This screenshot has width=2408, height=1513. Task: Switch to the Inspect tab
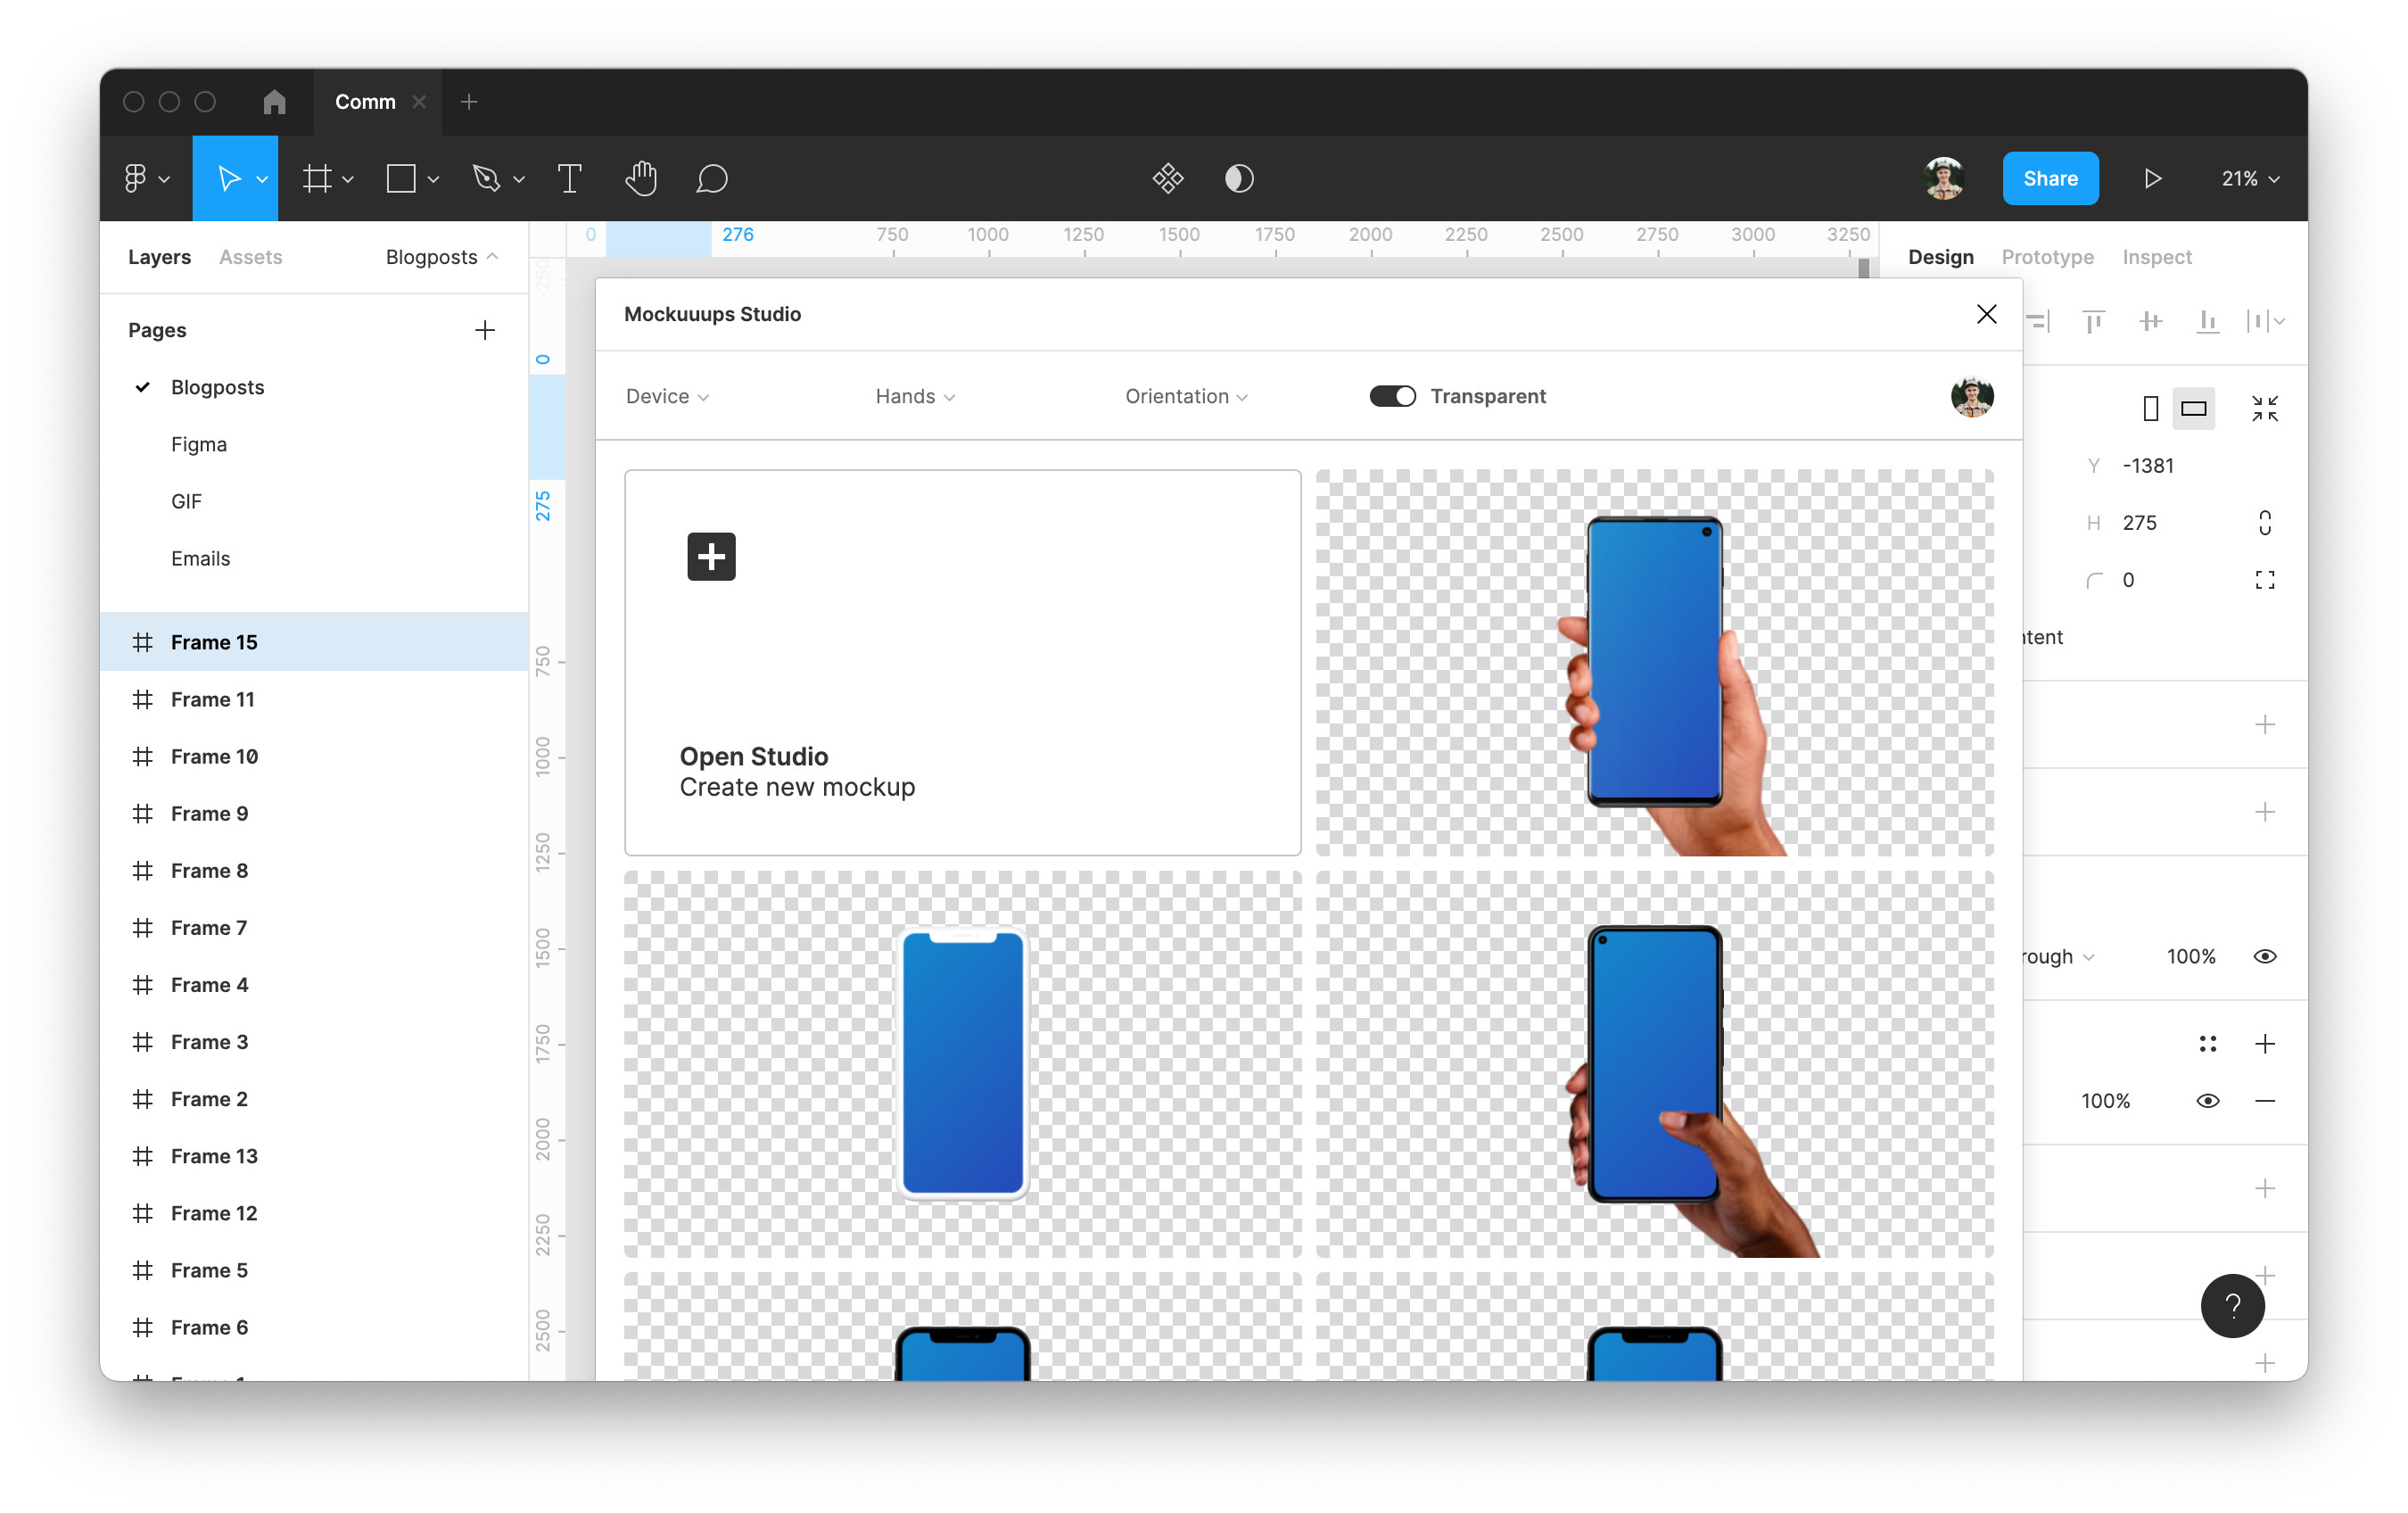click(2156, 256)
